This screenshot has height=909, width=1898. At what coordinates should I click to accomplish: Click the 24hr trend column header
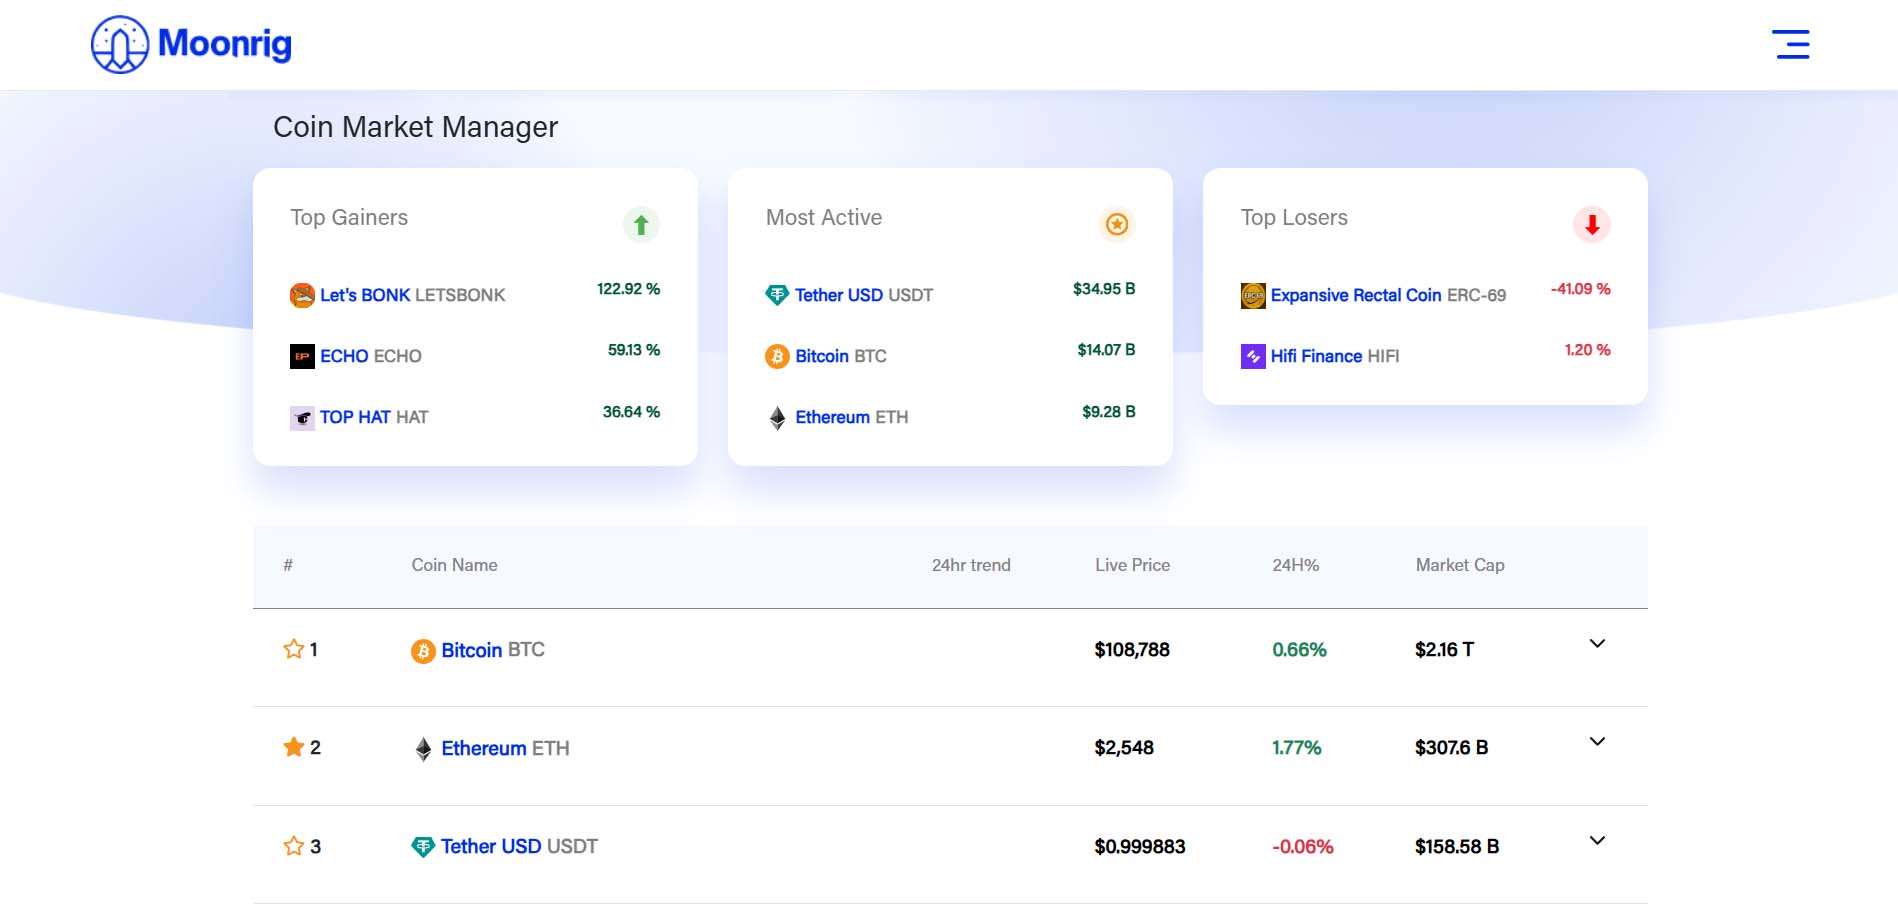(x=971, y=565)
